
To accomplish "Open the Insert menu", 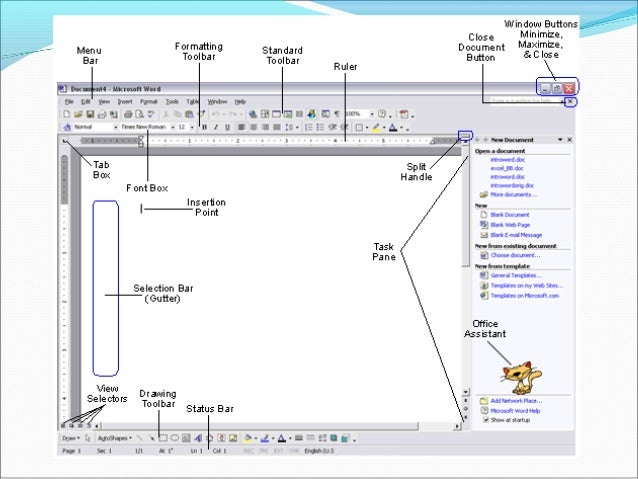I will (124, 102).
